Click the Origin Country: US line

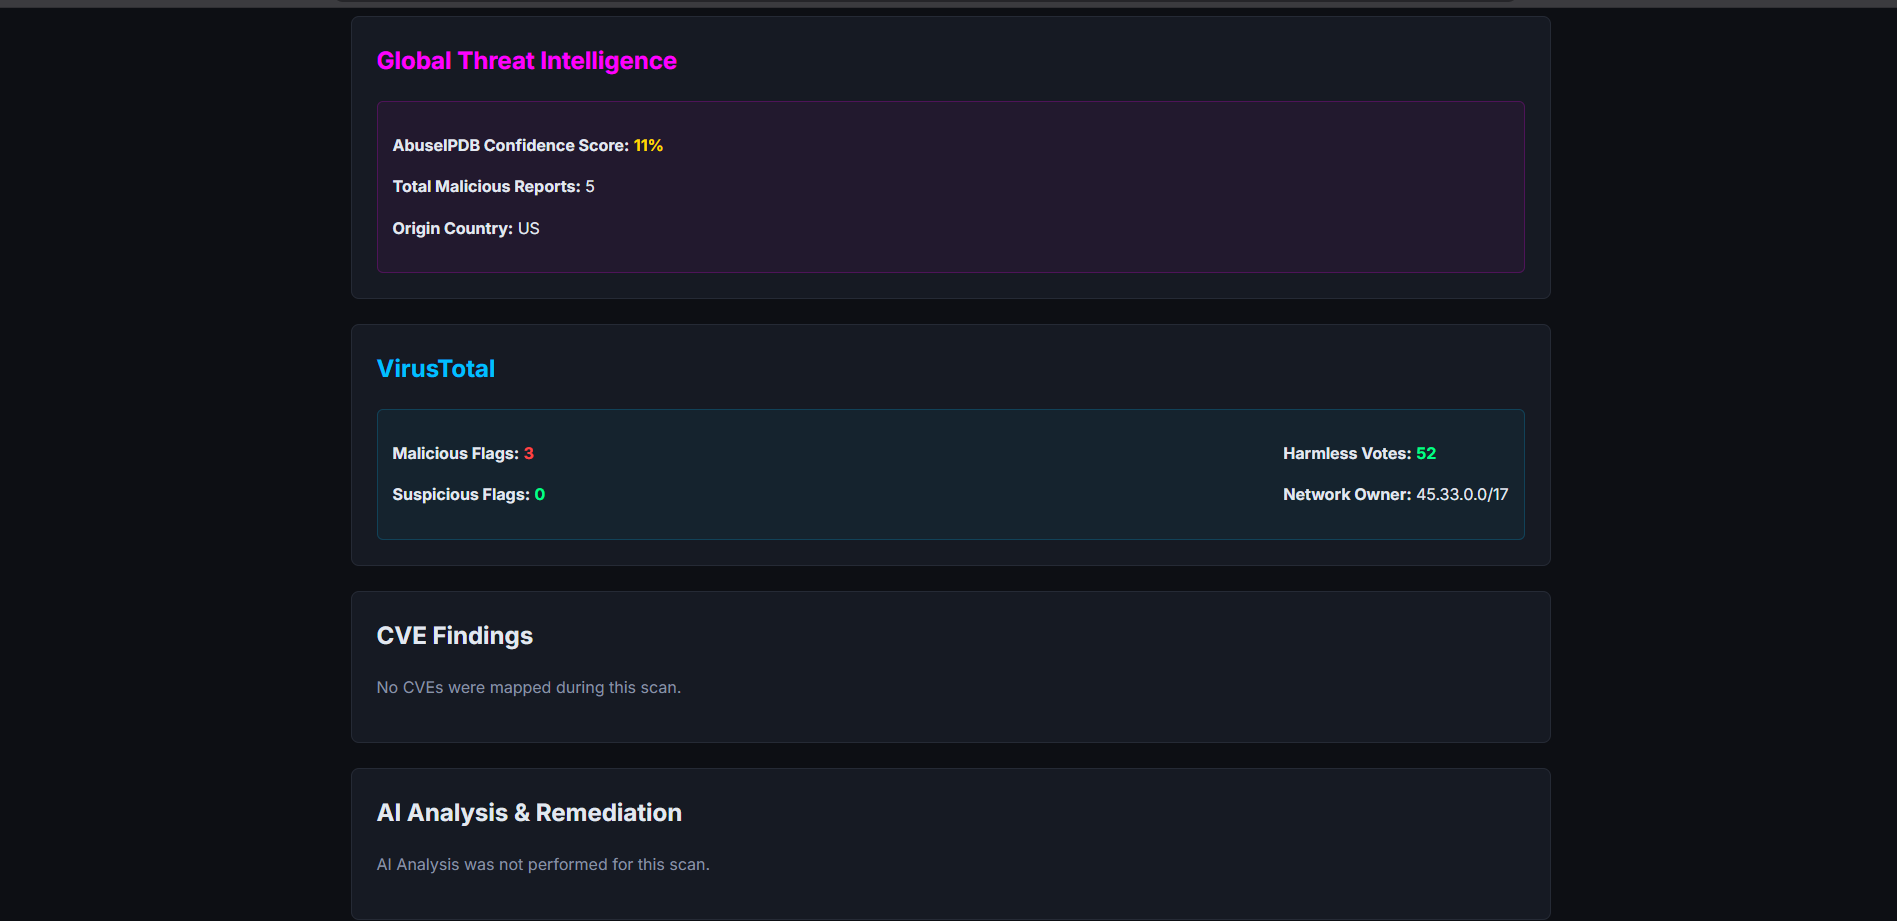click(x=466, y=229)
